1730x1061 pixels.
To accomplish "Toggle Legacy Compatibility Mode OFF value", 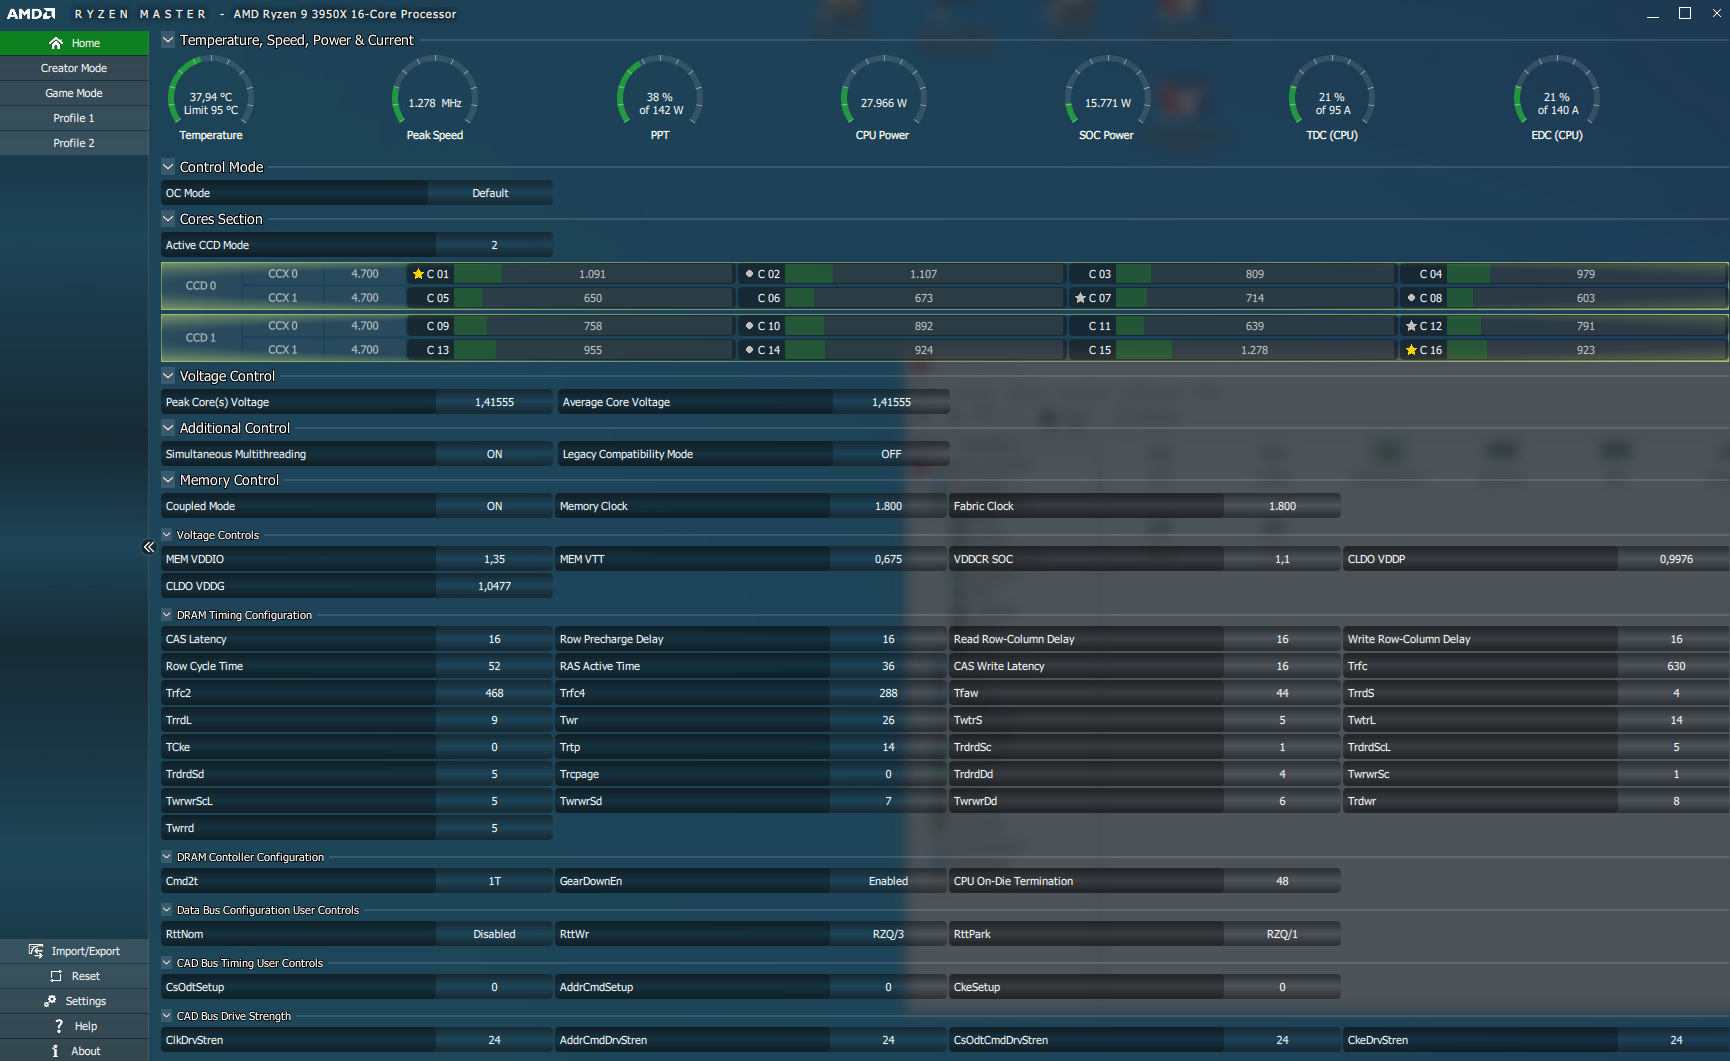I will click(x=891, y=454).
